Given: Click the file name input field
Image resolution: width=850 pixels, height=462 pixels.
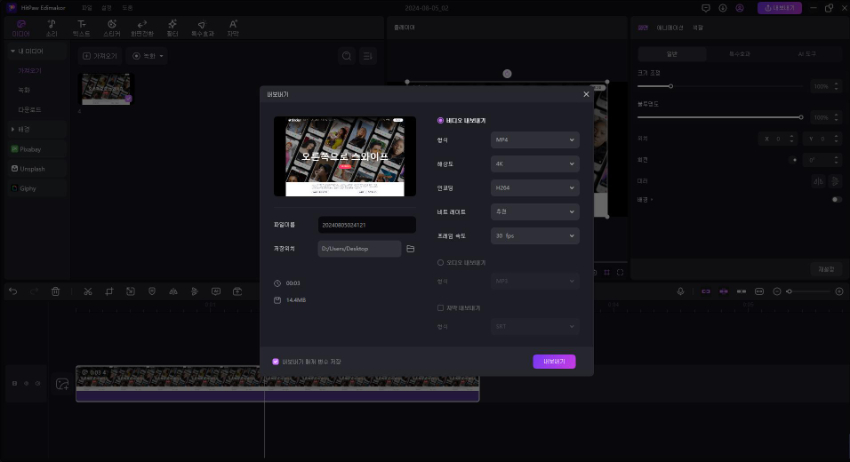Looking at the screenshot, I should coord(366,225).
